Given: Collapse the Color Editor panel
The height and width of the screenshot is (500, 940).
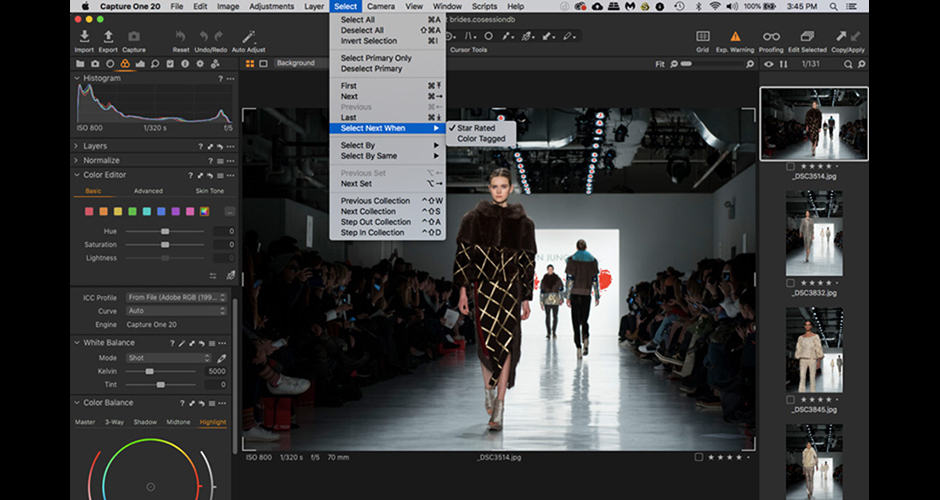Looking at the screenshot, I should point(76,174).
